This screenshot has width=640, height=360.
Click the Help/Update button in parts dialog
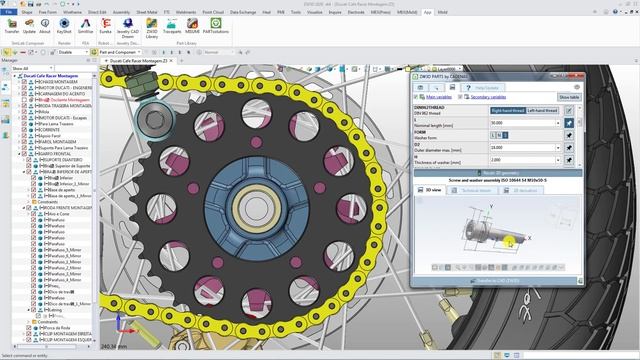483,87
